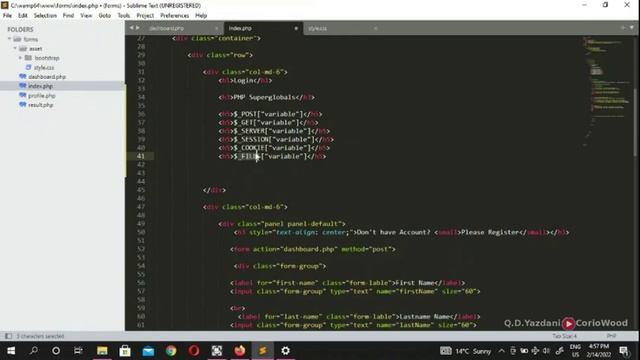Click form action dashboard.php code line
The width and height of the screenshot is (640, 360).
click(313, 249)
